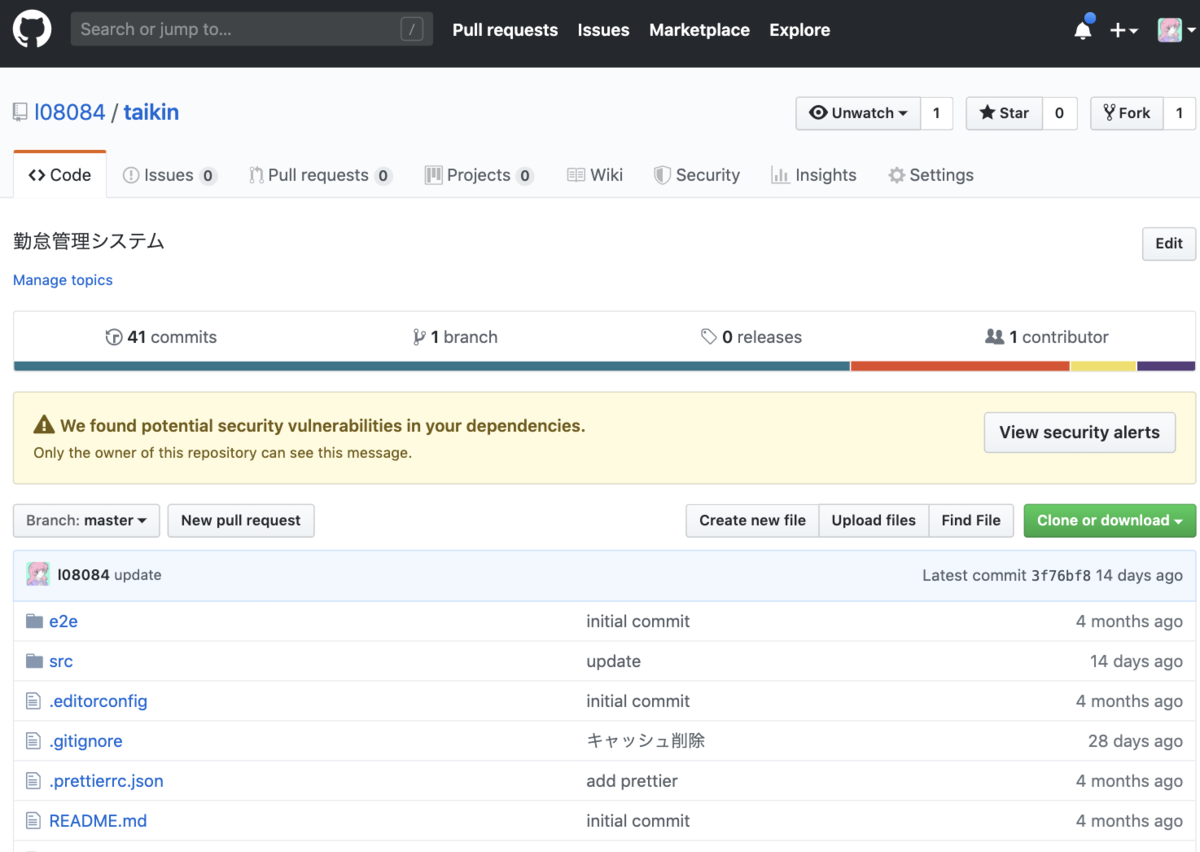
Task: Click the l08084 commit author avatar
Action: [x=38, y=575]
